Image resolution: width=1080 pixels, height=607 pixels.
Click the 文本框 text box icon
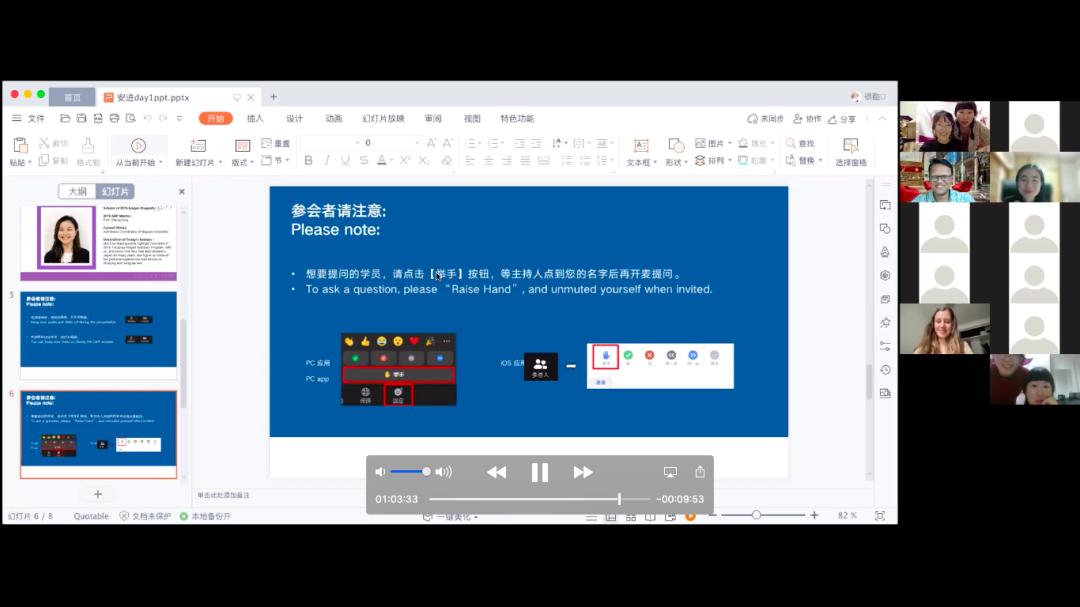coord(640,146)
